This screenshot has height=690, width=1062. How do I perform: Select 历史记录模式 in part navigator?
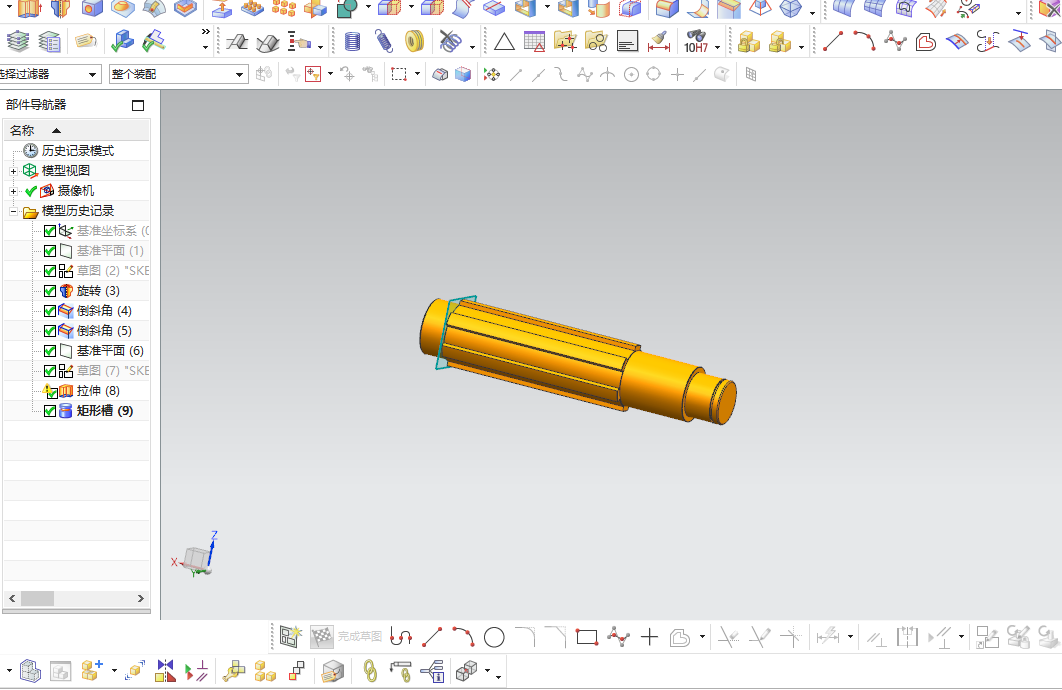tap(77, 151)
